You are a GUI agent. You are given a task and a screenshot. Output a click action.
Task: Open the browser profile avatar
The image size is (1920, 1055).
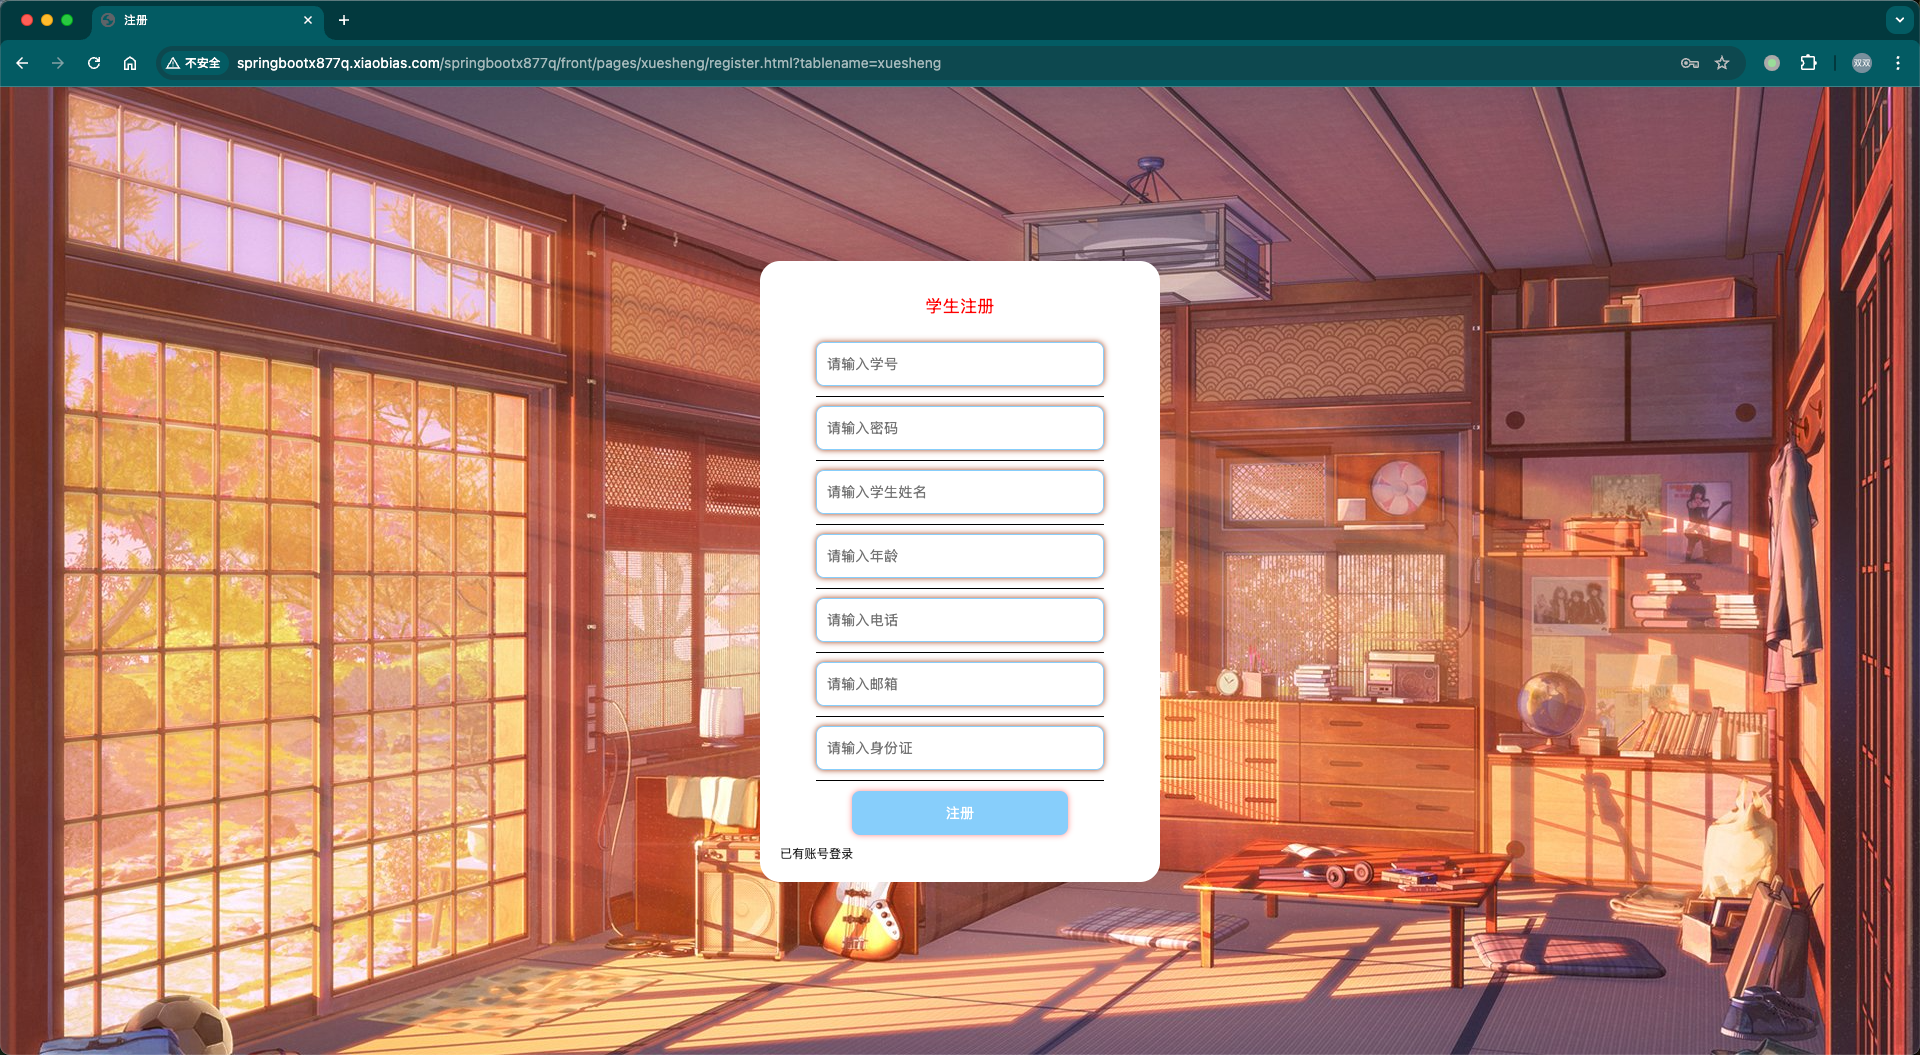[x=1862, y=63]
